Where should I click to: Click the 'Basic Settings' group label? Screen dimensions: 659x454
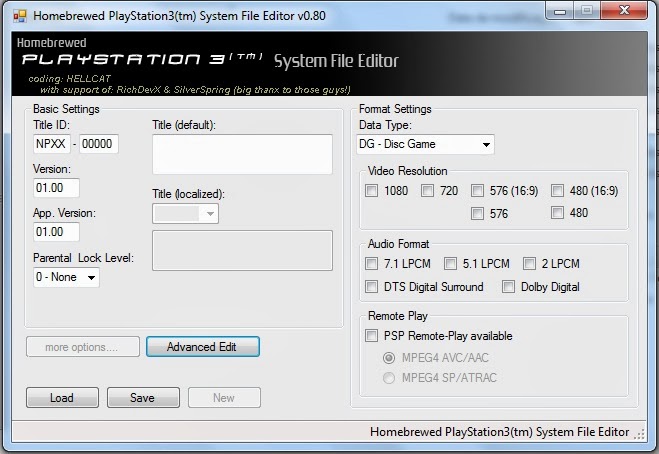pyautogui.click(x=66, y=109)
